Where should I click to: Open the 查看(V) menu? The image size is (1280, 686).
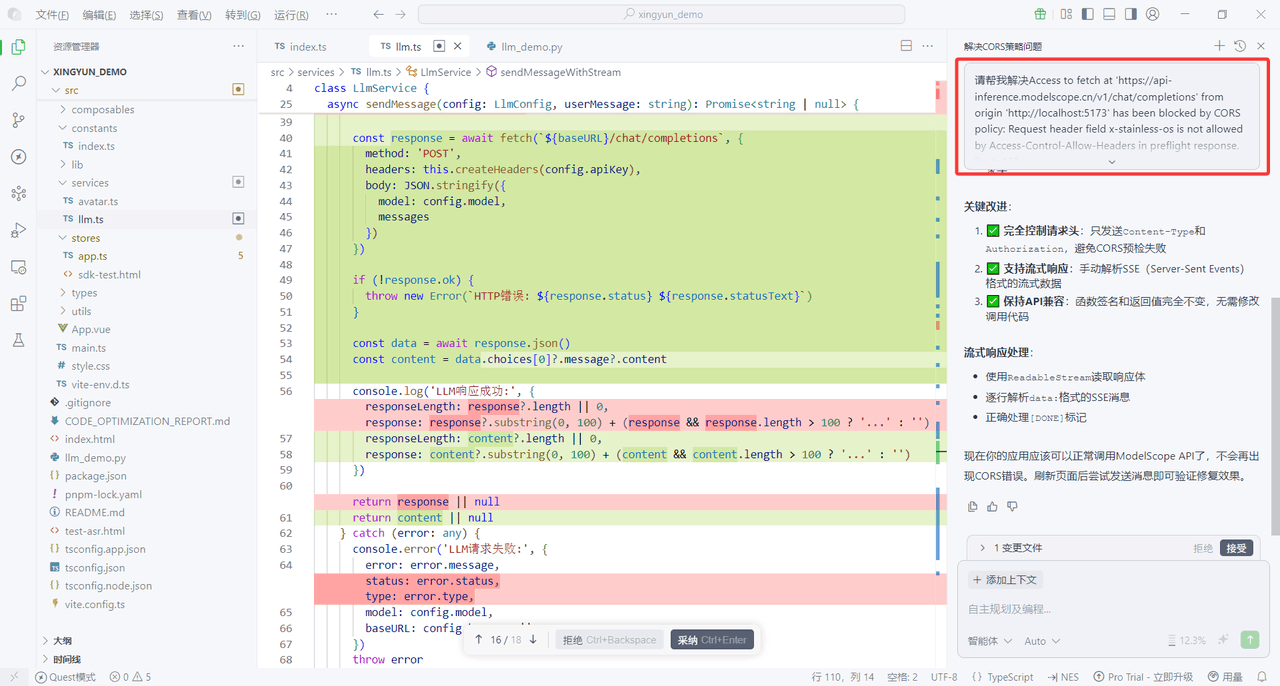(x=193, y=15)
